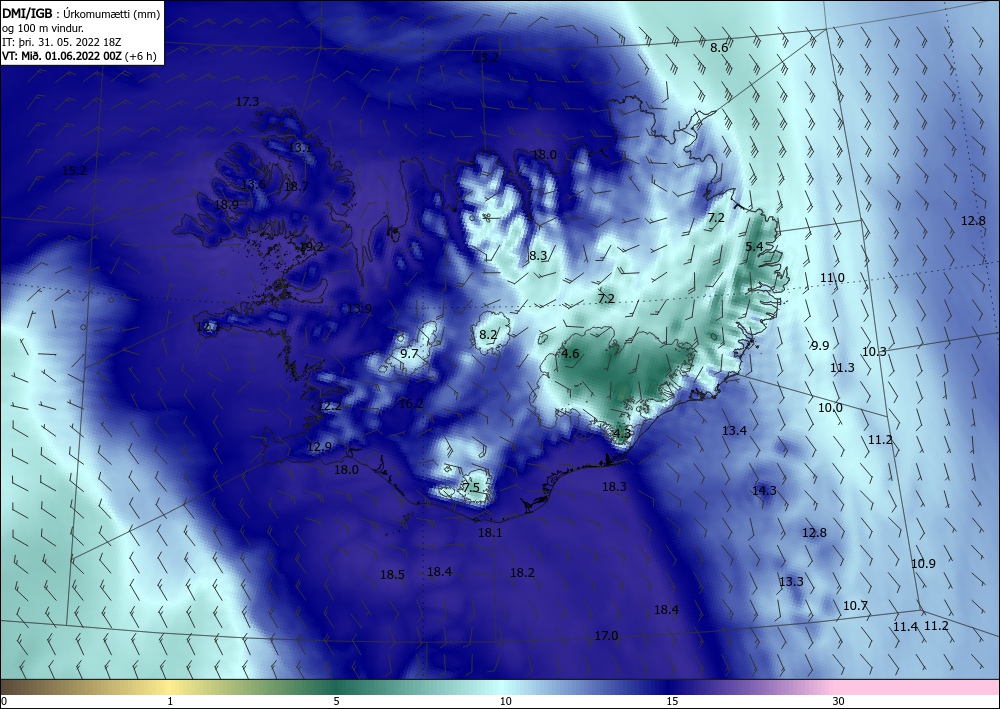Click the initial time line 'IT: þri. 31. 05. 2022 18Z'
Image resolution: width=1000 pixels, height=709 pixels.
point(62,42)
